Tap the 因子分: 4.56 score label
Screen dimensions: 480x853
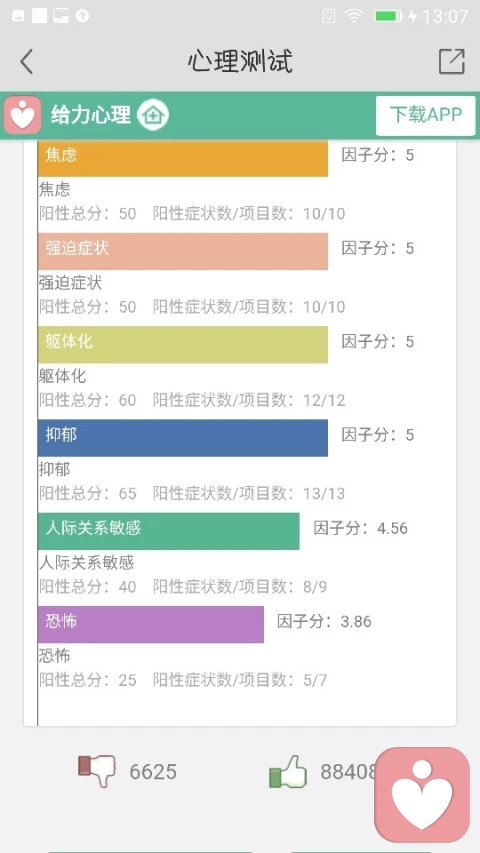pyautogui.click(x=360, y=528)
